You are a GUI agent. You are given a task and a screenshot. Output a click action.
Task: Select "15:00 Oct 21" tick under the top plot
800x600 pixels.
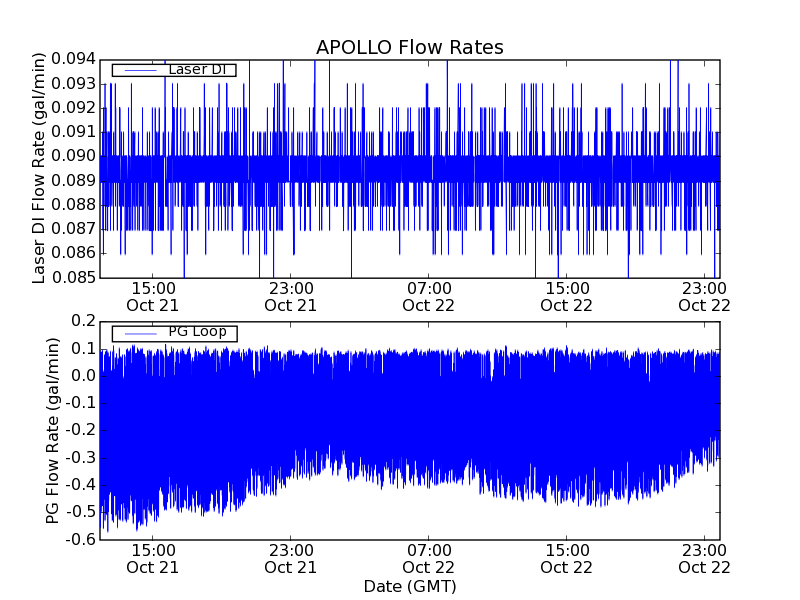point(152,296)
